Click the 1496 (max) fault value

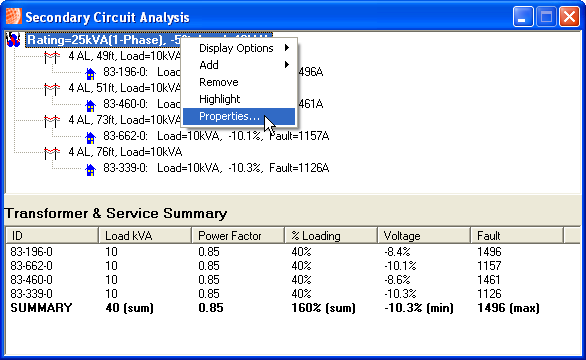coord(509,308)
